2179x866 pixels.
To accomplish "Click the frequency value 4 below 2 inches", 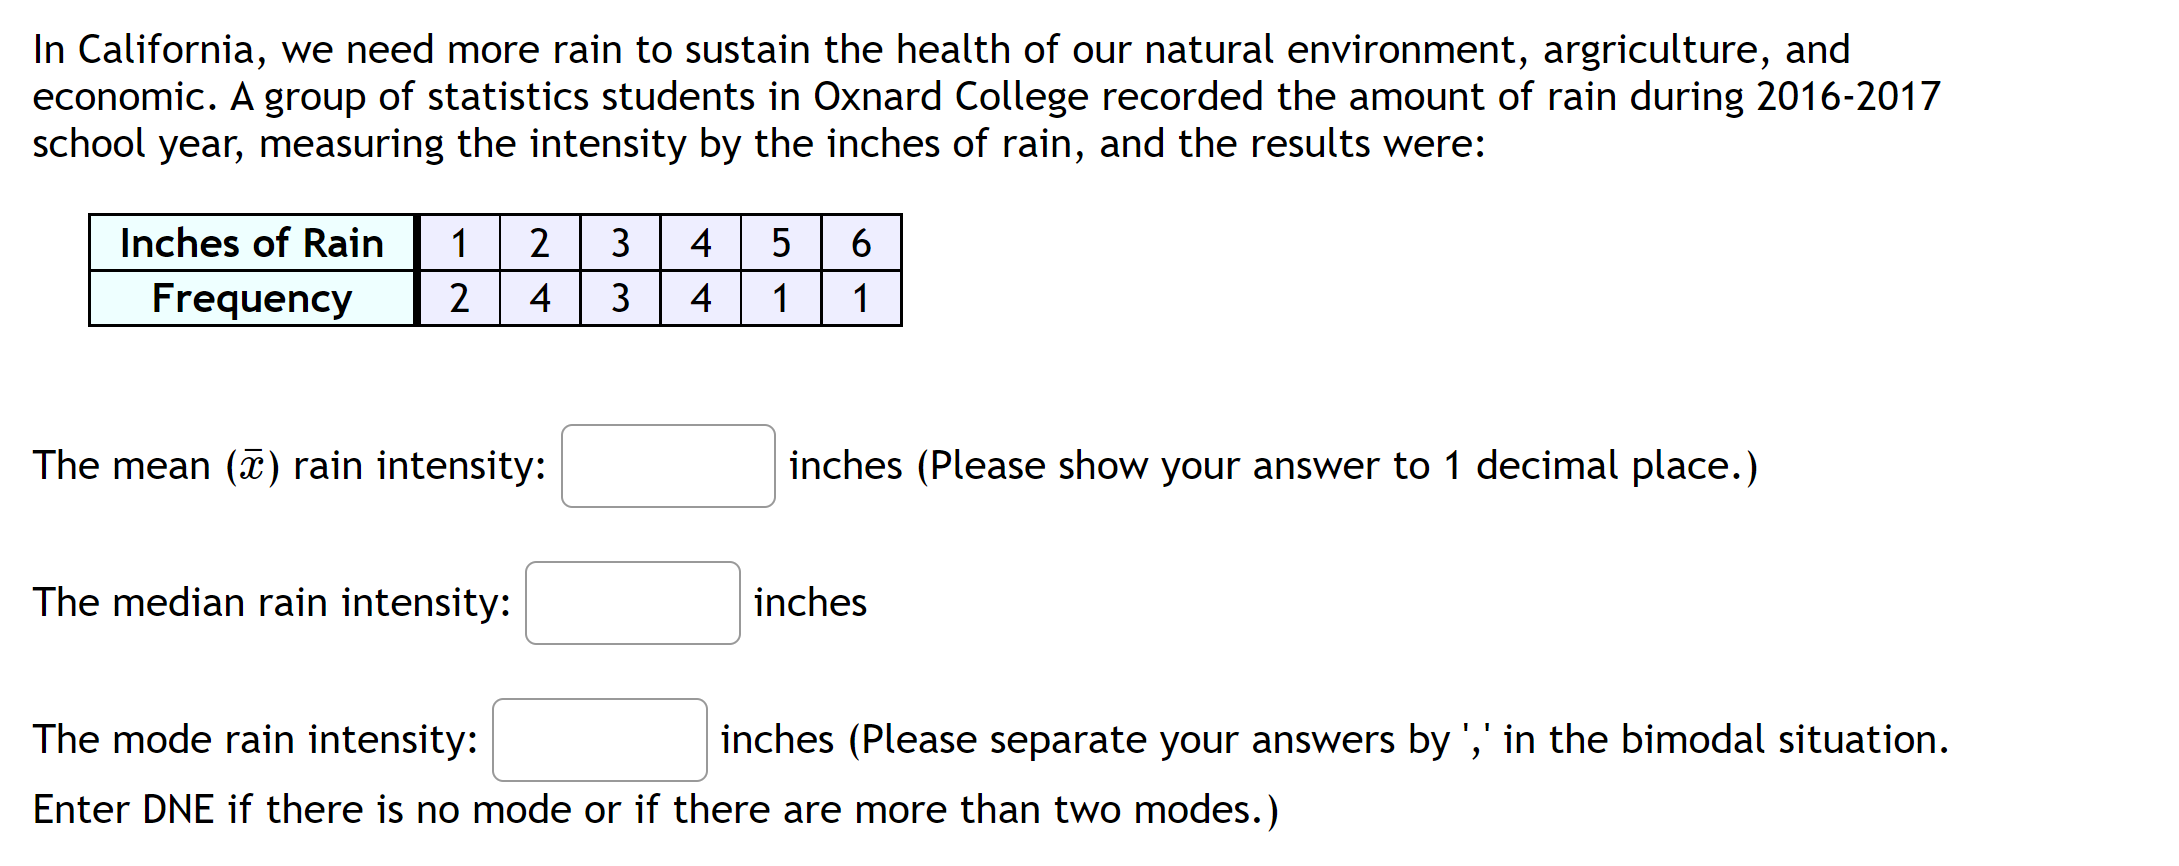I will coord(540,297).
